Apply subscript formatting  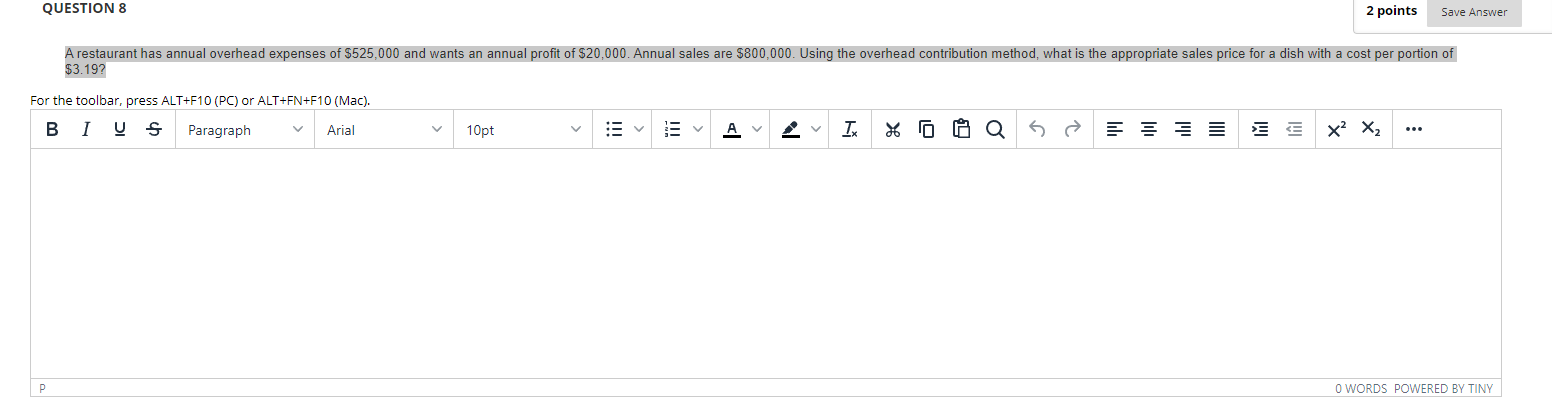pos(1371,130)
